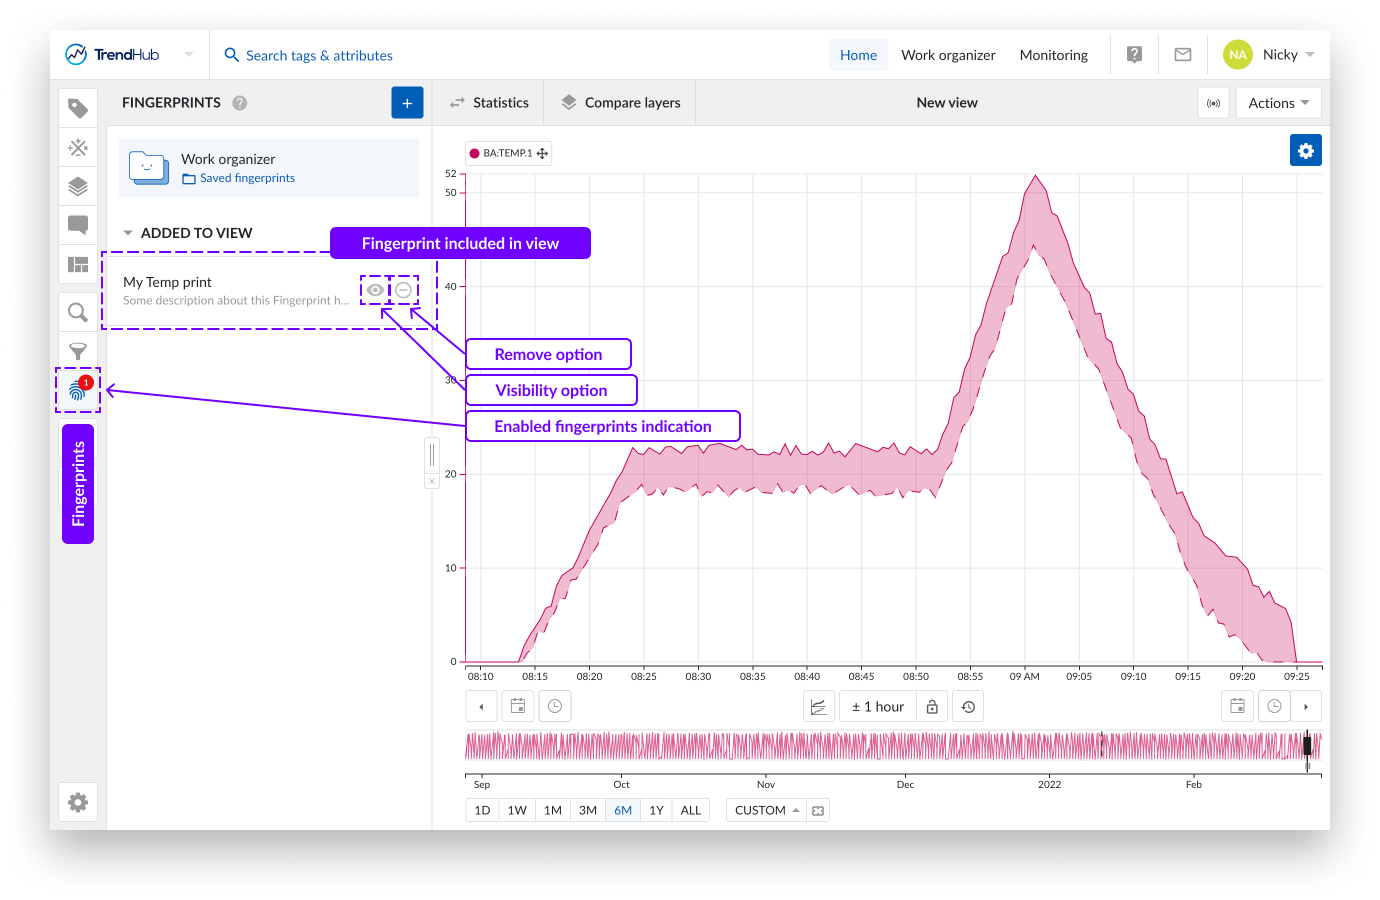Click the Search tags & attributes field

[319, 56]
